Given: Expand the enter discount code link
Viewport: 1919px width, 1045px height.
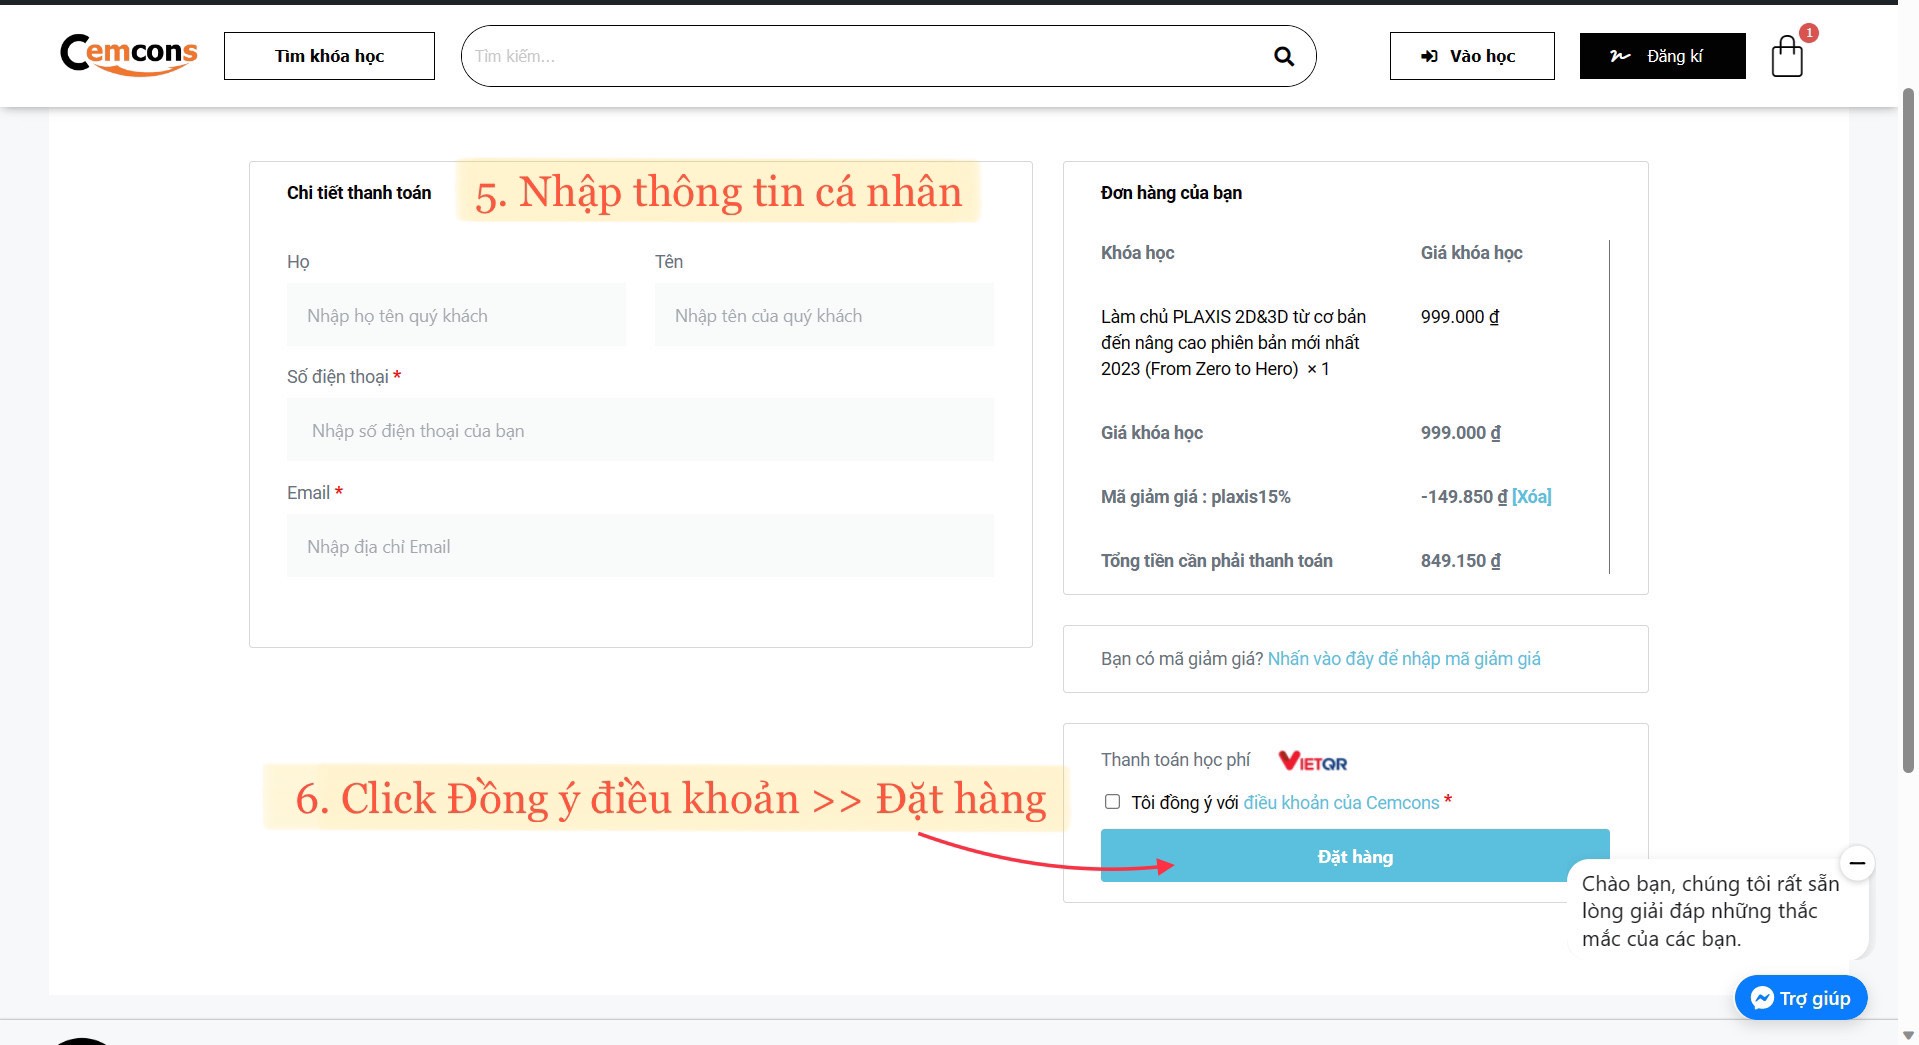Looking at the screenshot, I should pyautogui.click(x=1404, y=659).
